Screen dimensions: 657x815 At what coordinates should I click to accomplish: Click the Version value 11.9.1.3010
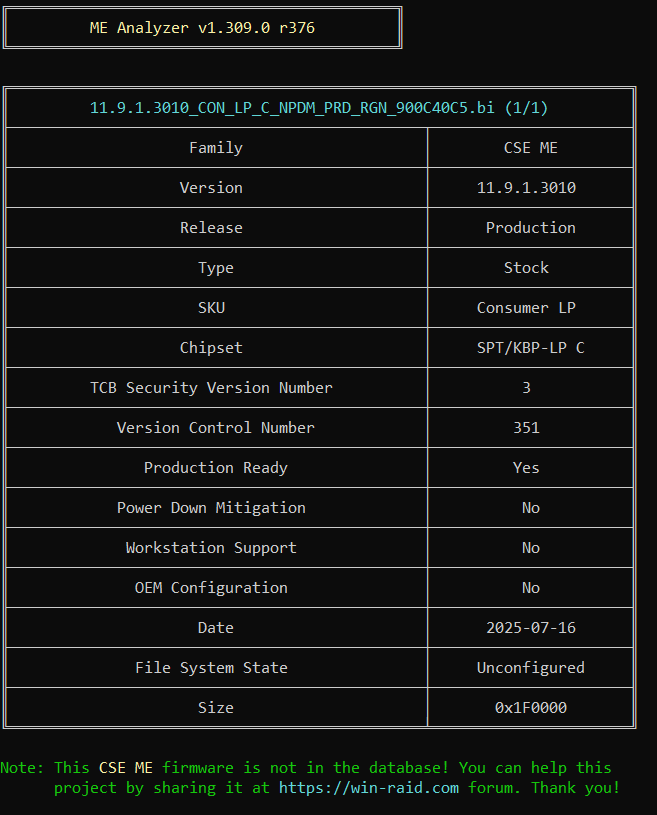click(x=526, y=188)
